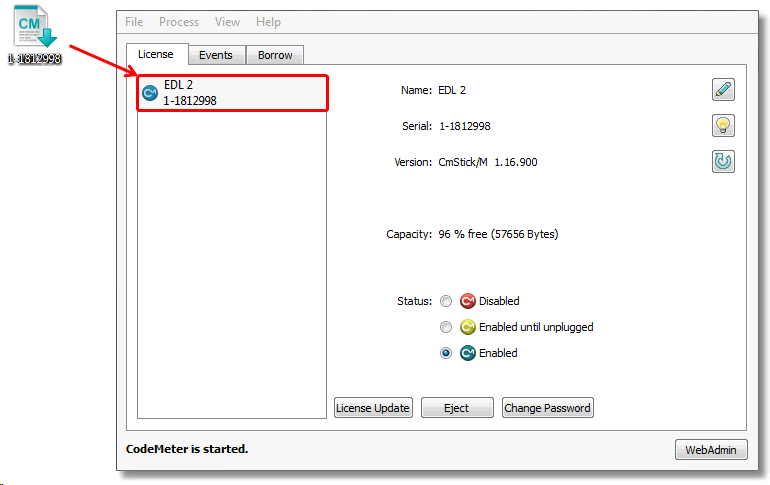Click the version text CmStick/M 1.16.900
770x485 pixels.
pyautogui.click(x=488, y=162)
